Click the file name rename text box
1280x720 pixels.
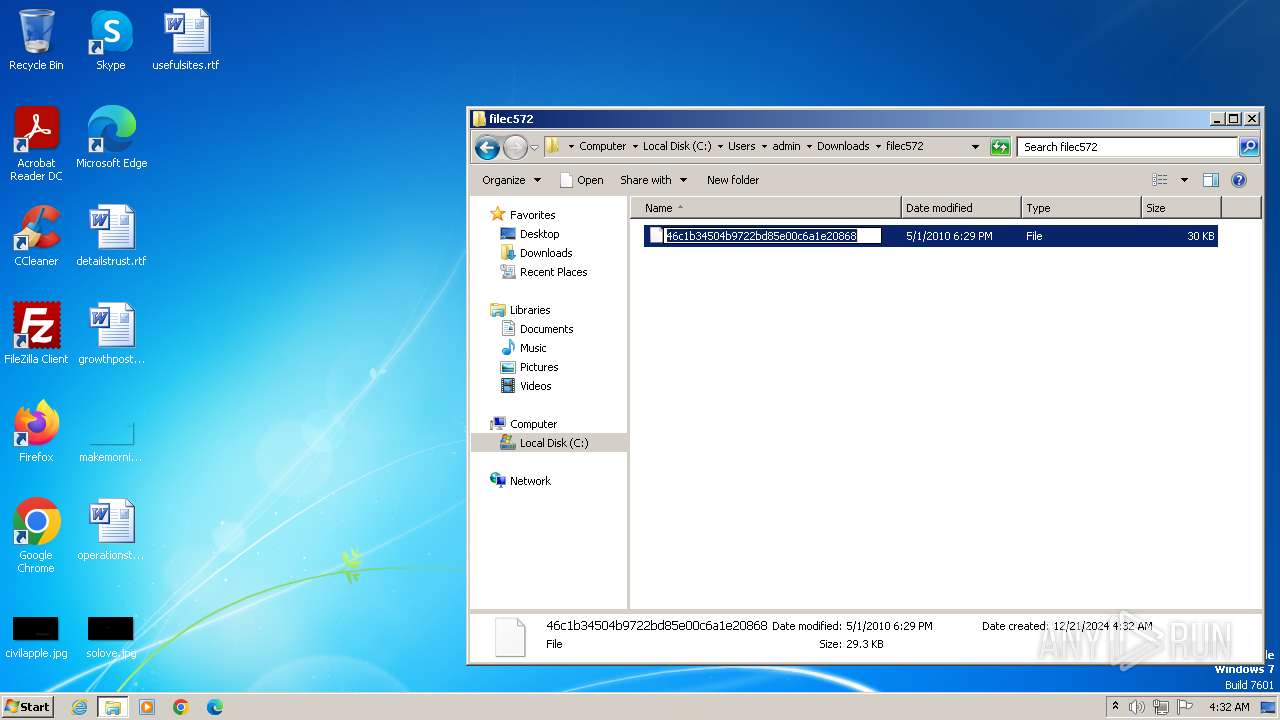click(772, 236)
